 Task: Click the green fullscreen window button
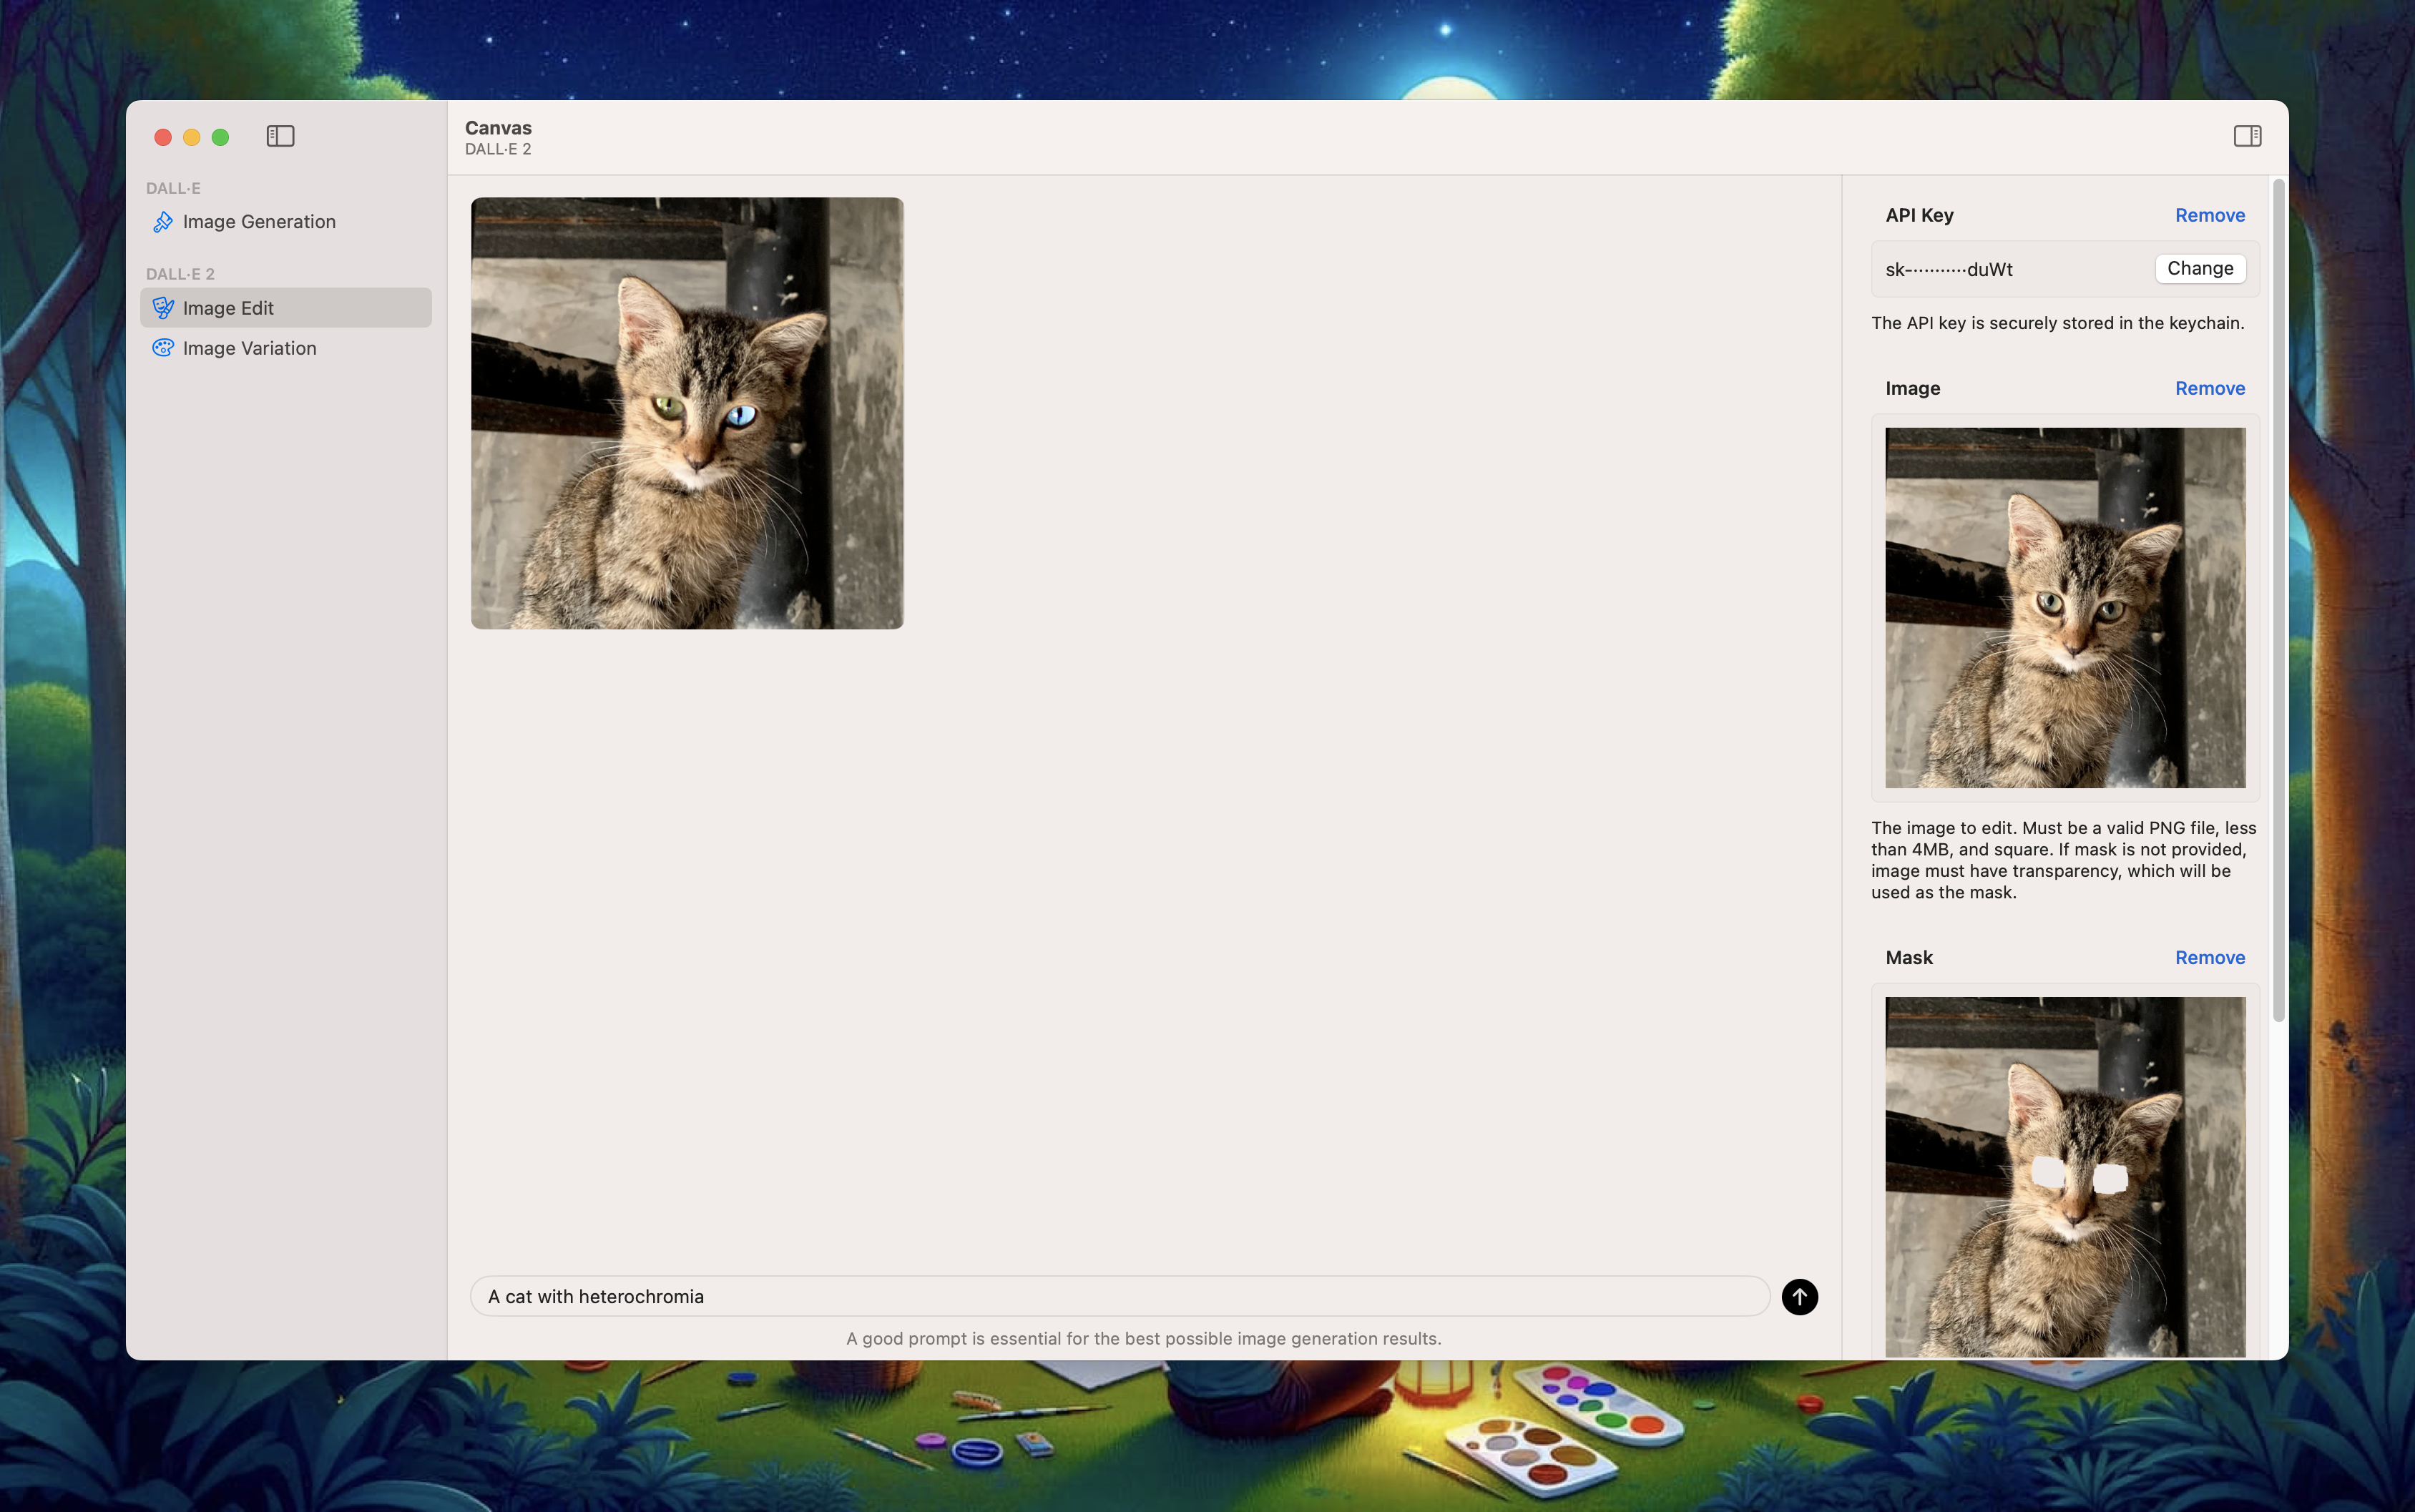click(x=220, y=137)
